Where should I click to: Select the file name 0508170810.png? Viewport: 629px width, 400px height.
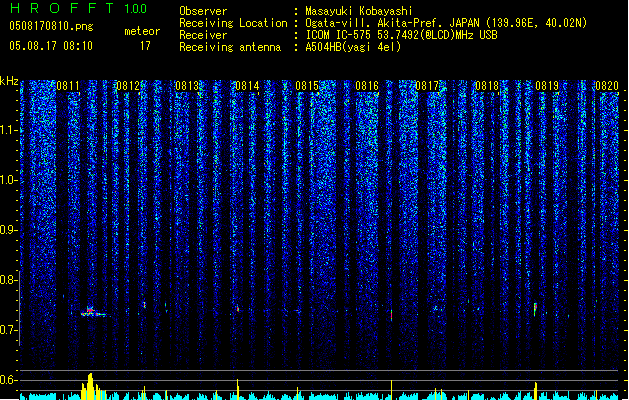[51, 26]
